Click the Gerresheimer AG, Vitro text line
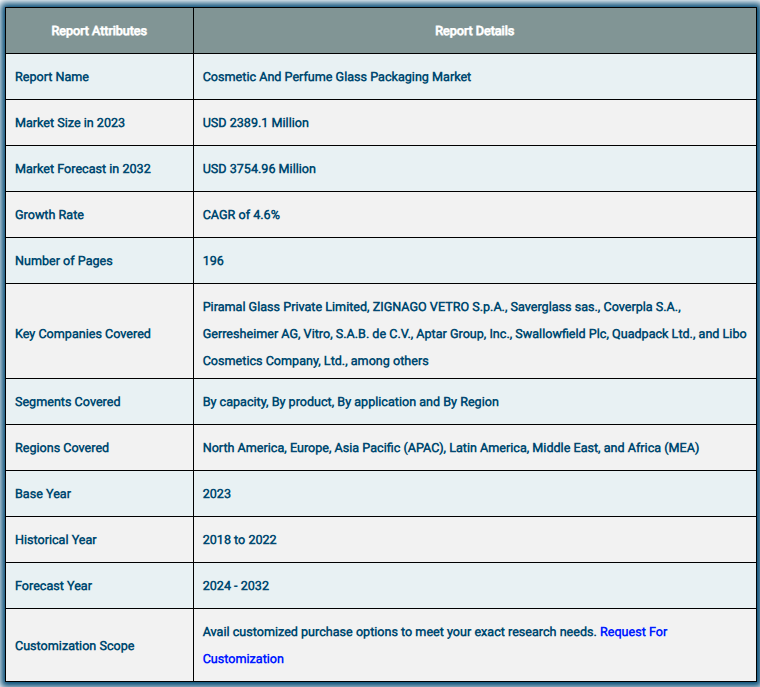The height and width of the screenshot is (687, 760). 475,334
